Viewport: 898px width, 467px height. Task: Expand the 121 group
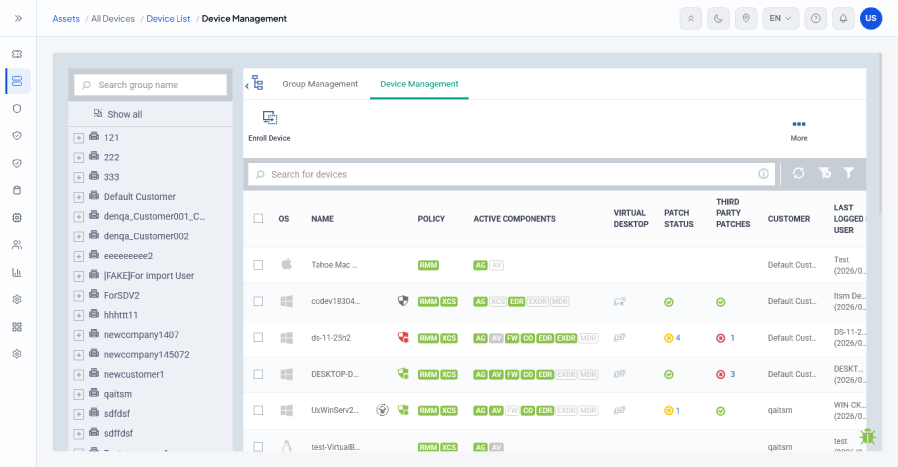point(78,138)
